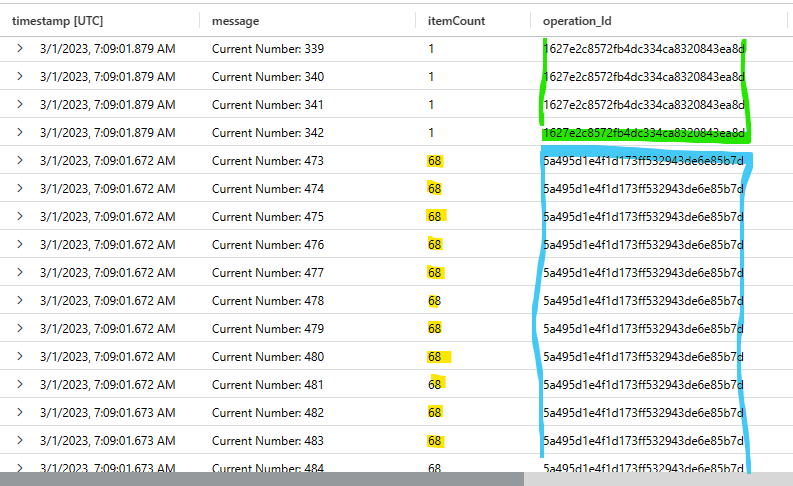Expand row showing Current Number: 477
Viewport: 793px width, 486px height.
19,272
